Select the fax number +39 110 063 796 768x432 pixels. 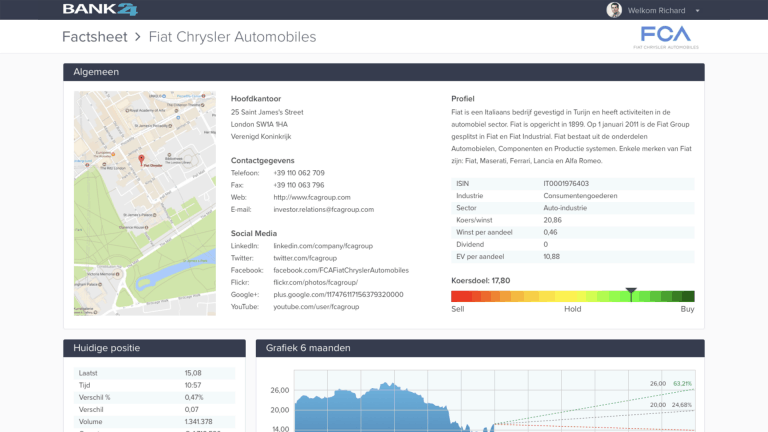point(299,185)
